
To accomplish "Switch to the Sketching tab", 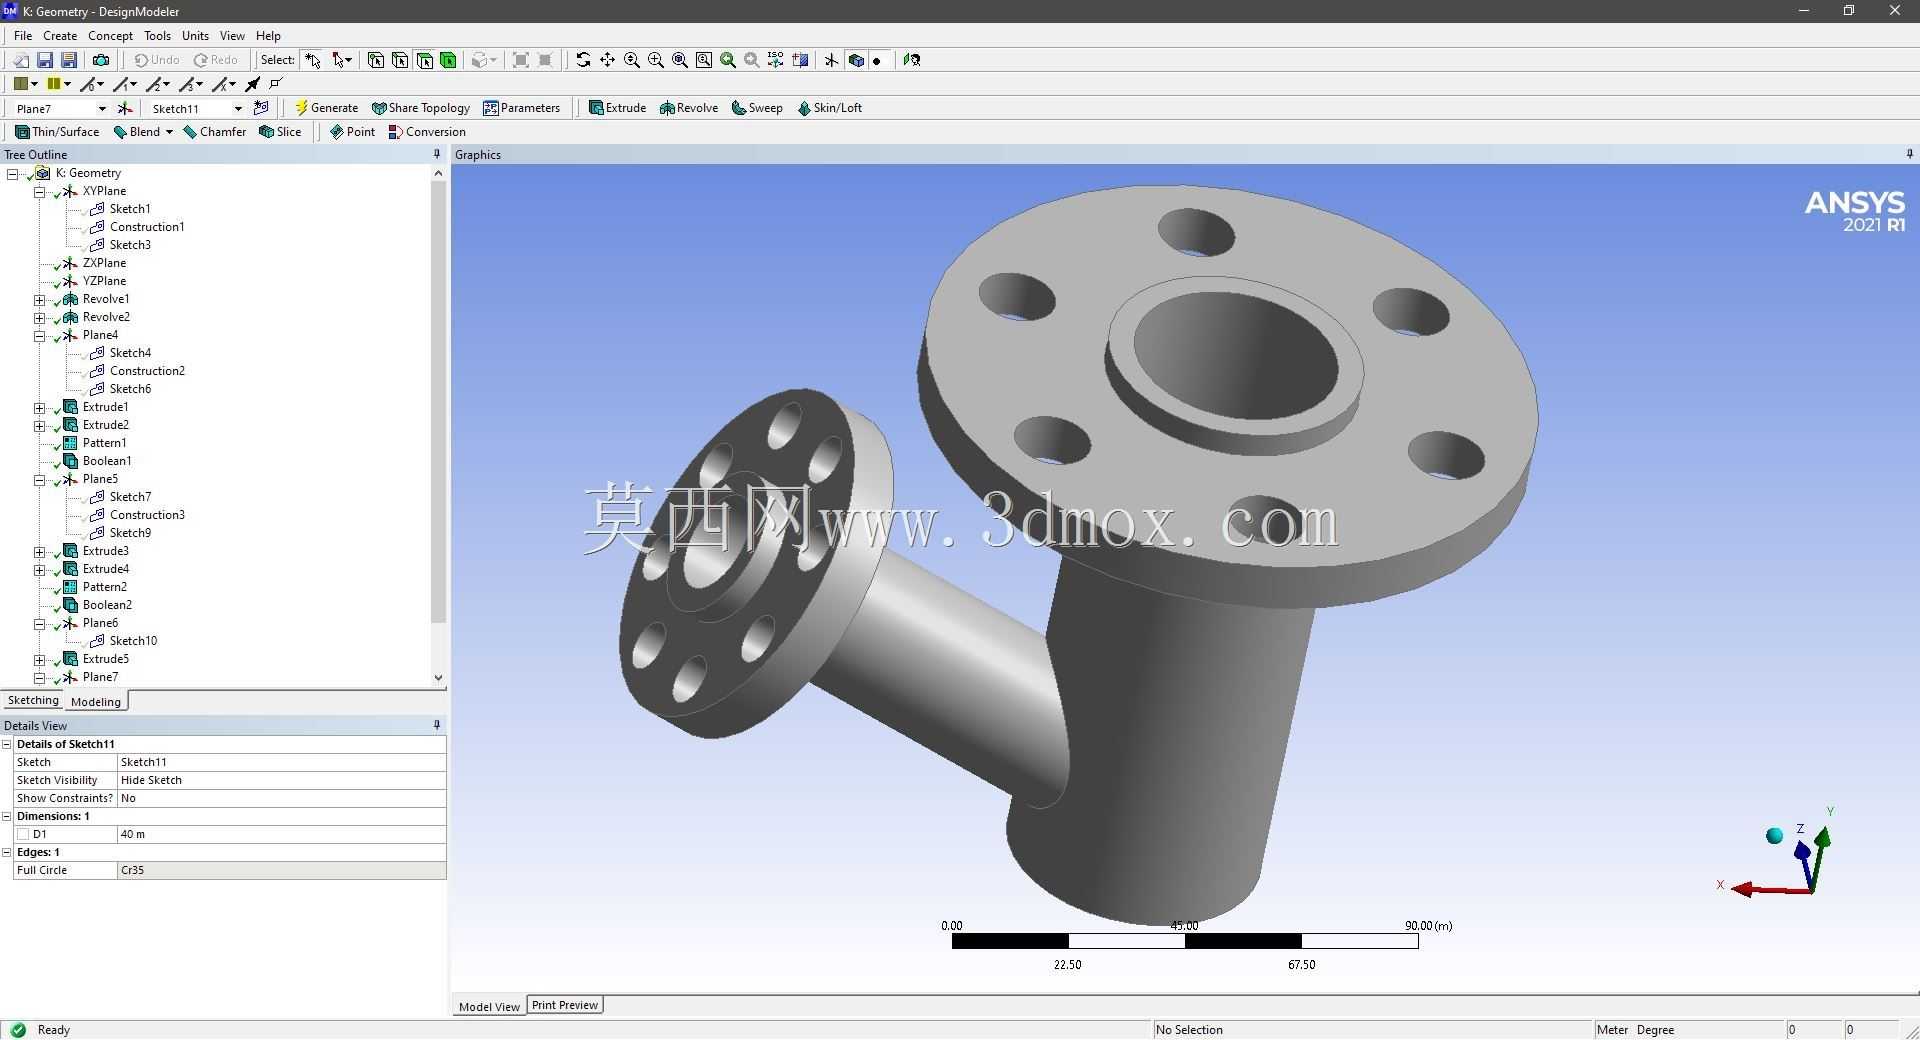I will tap(33, 700).
